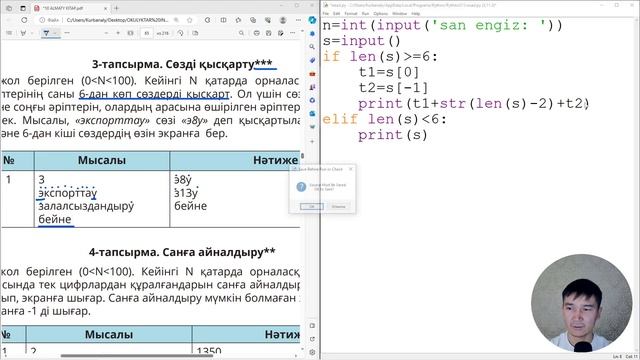
Task: Click the fit to width icon
Action: 131,33
